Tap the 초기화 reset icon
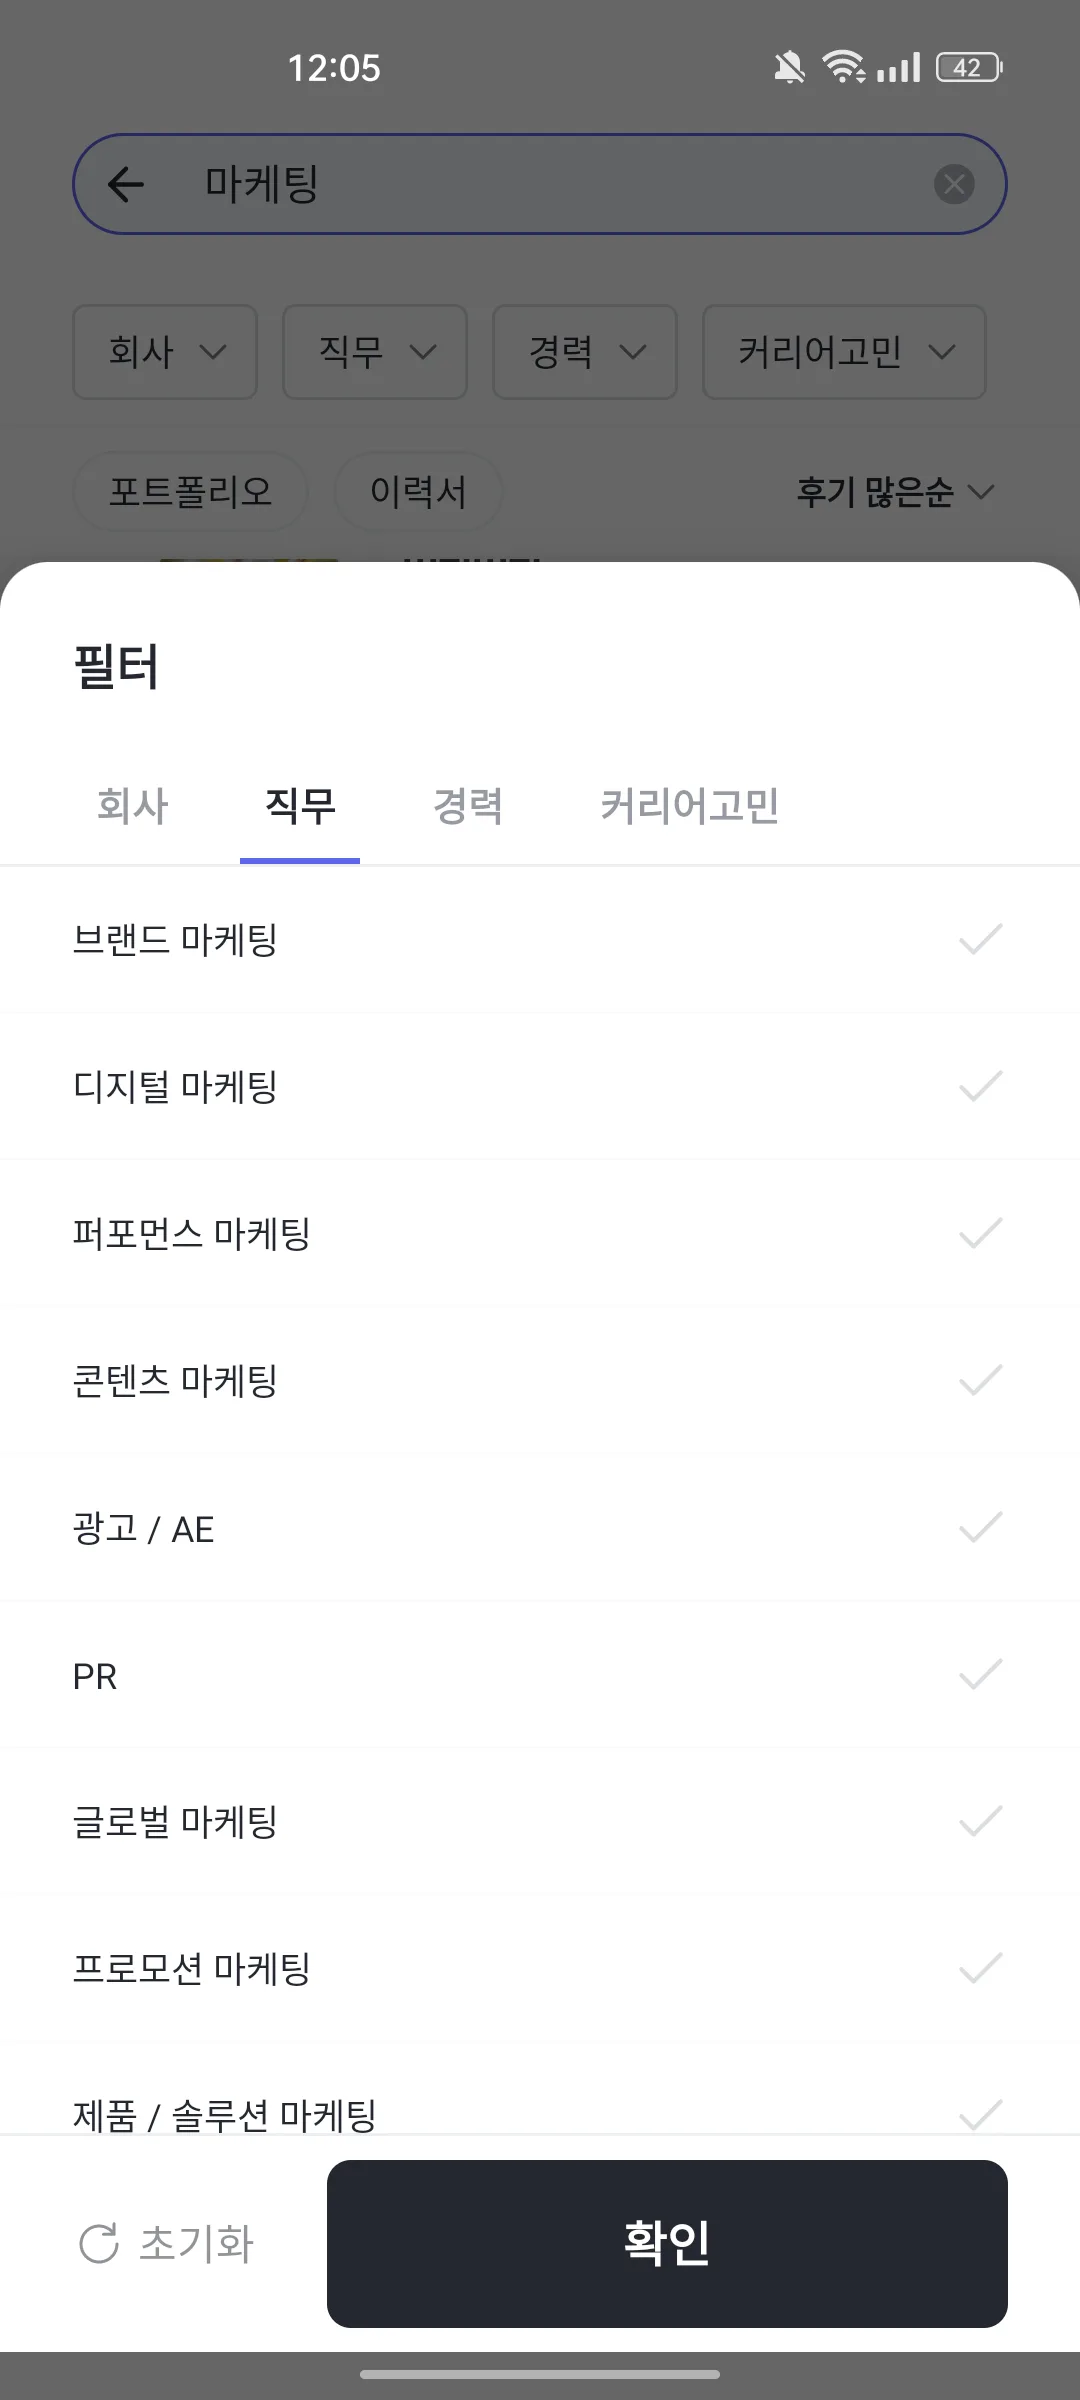 click(99, 2243)
